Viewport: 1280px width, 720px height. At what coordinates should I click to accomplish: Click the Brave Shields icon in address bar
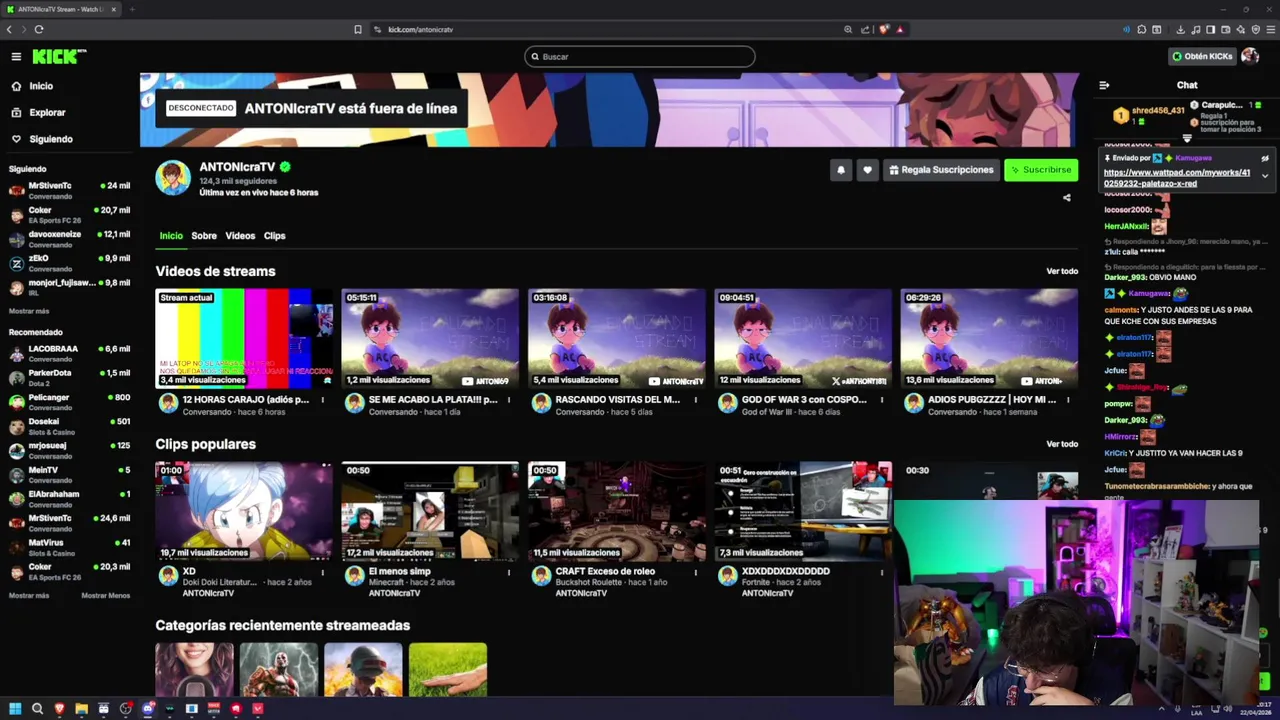coord(884,30)
